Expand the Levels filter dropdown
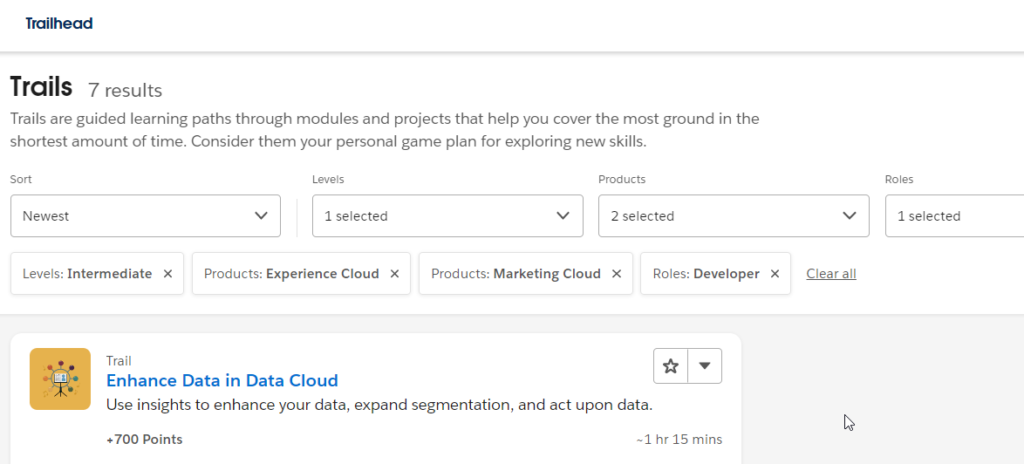 tap(447, 216)
